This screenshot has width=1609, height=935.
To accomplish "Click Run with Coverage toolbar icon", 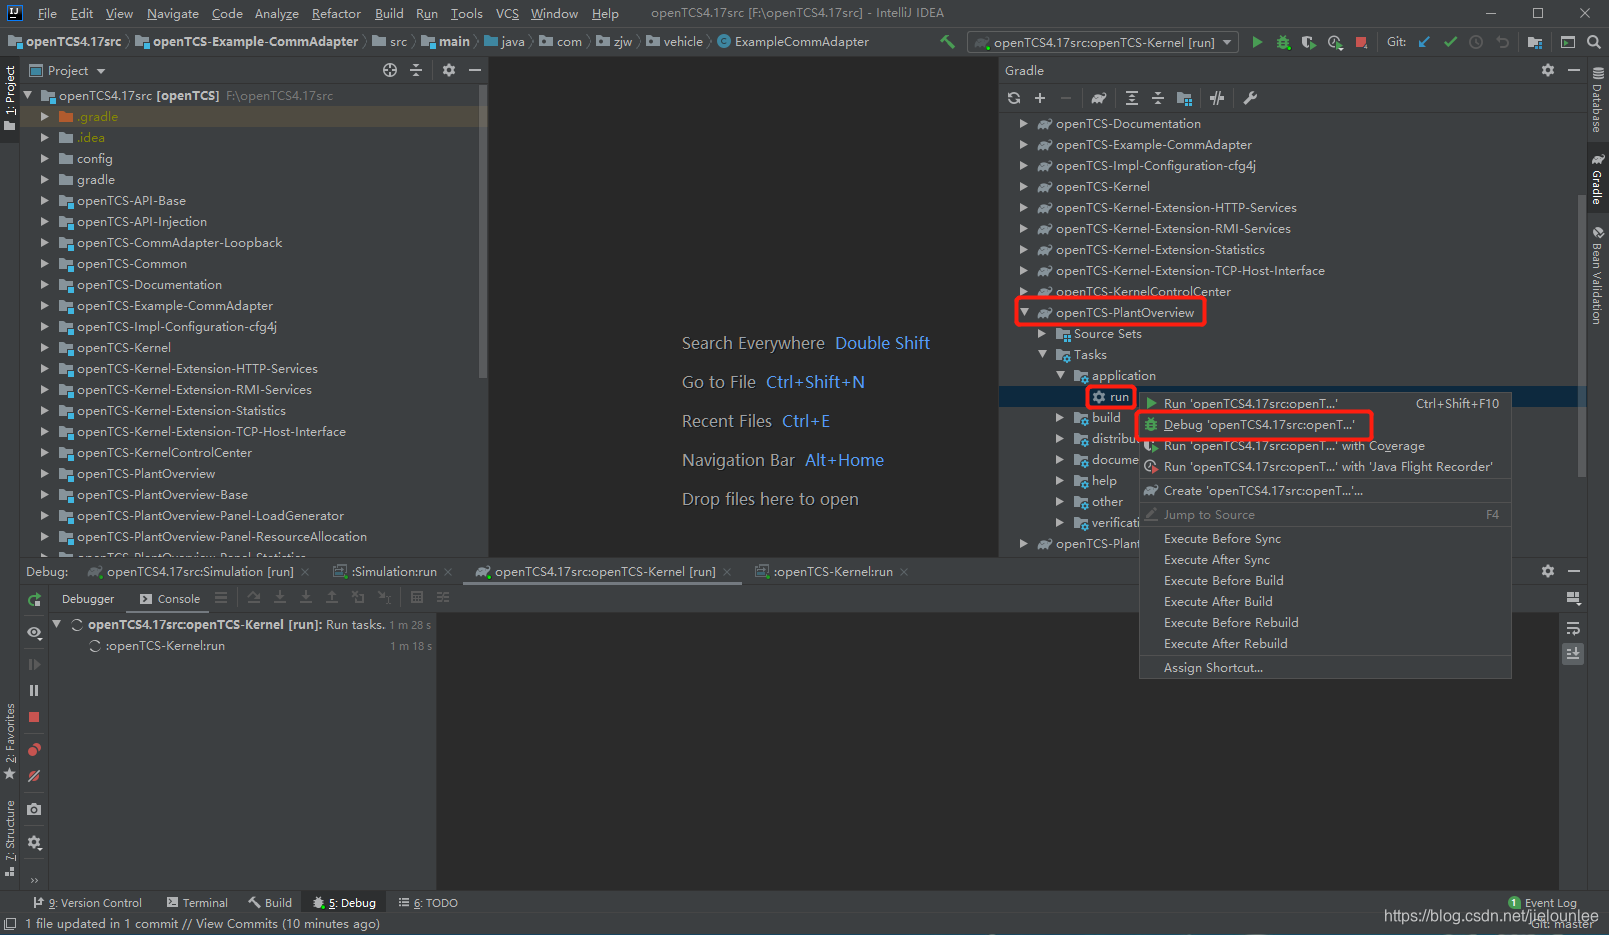I will [x=1309, y=42].
